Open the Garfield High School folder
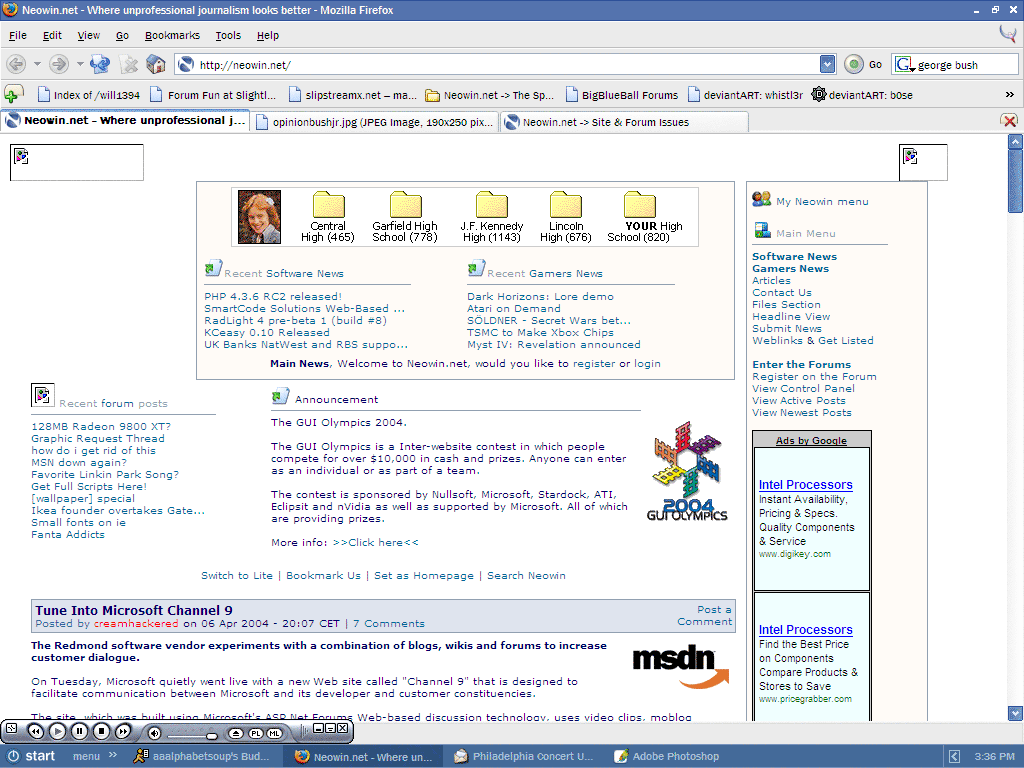The height and width of the screenshot is (768, 1024). click(406, 204)
